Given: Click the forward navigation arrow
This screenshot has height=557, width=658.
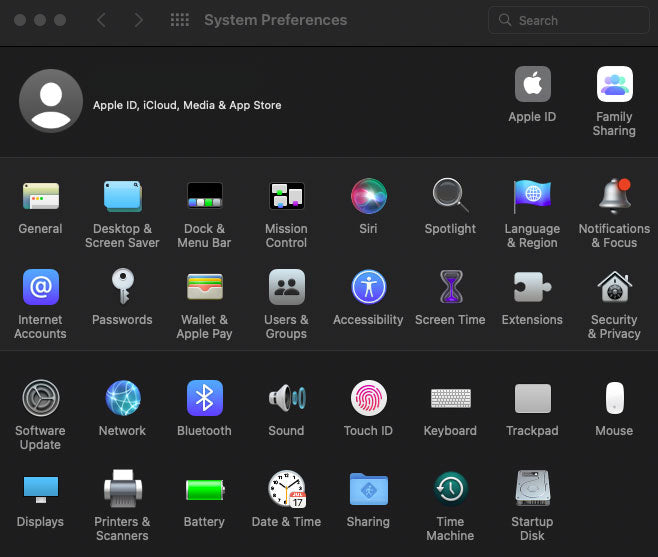Looking at the screenshot, I should [x=138, y=20].
